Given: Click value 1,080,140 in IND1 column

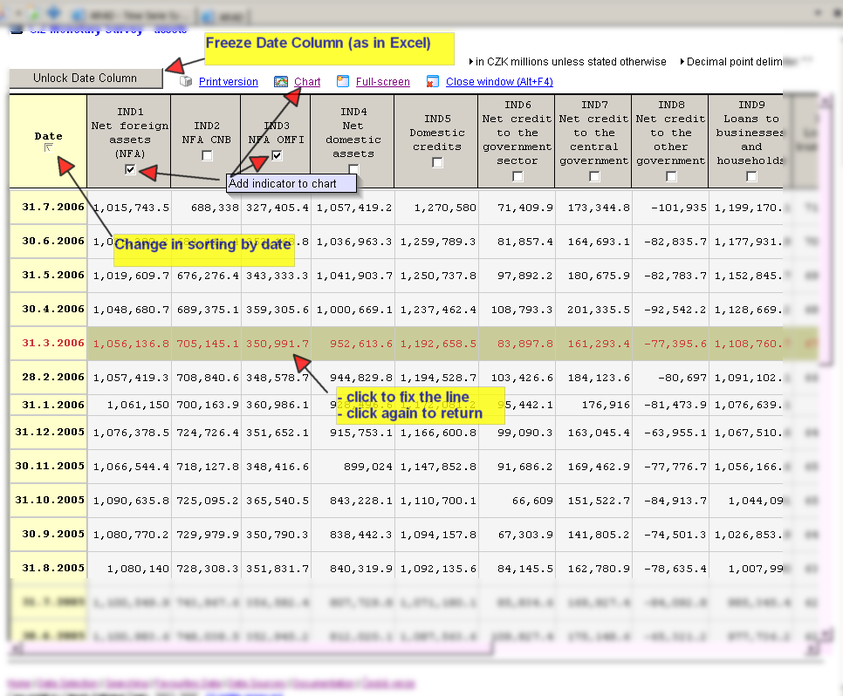Looking at the screenshot, I should coord(138,569).
